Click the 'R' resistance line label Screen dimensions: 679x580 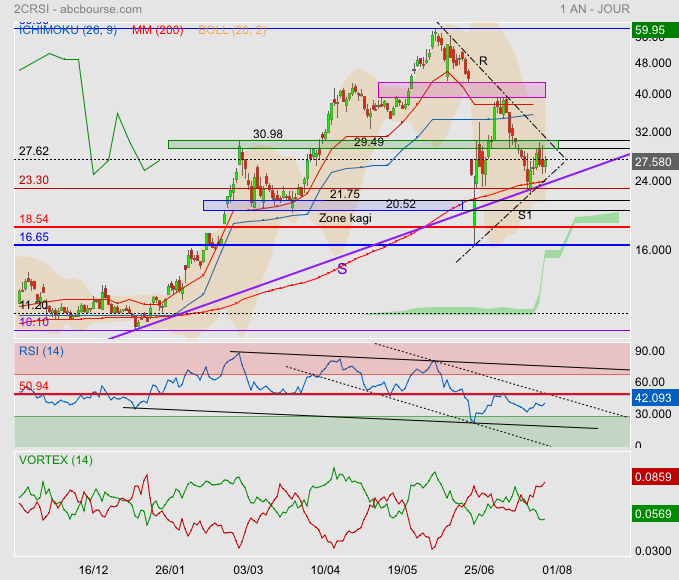[483, 61]
